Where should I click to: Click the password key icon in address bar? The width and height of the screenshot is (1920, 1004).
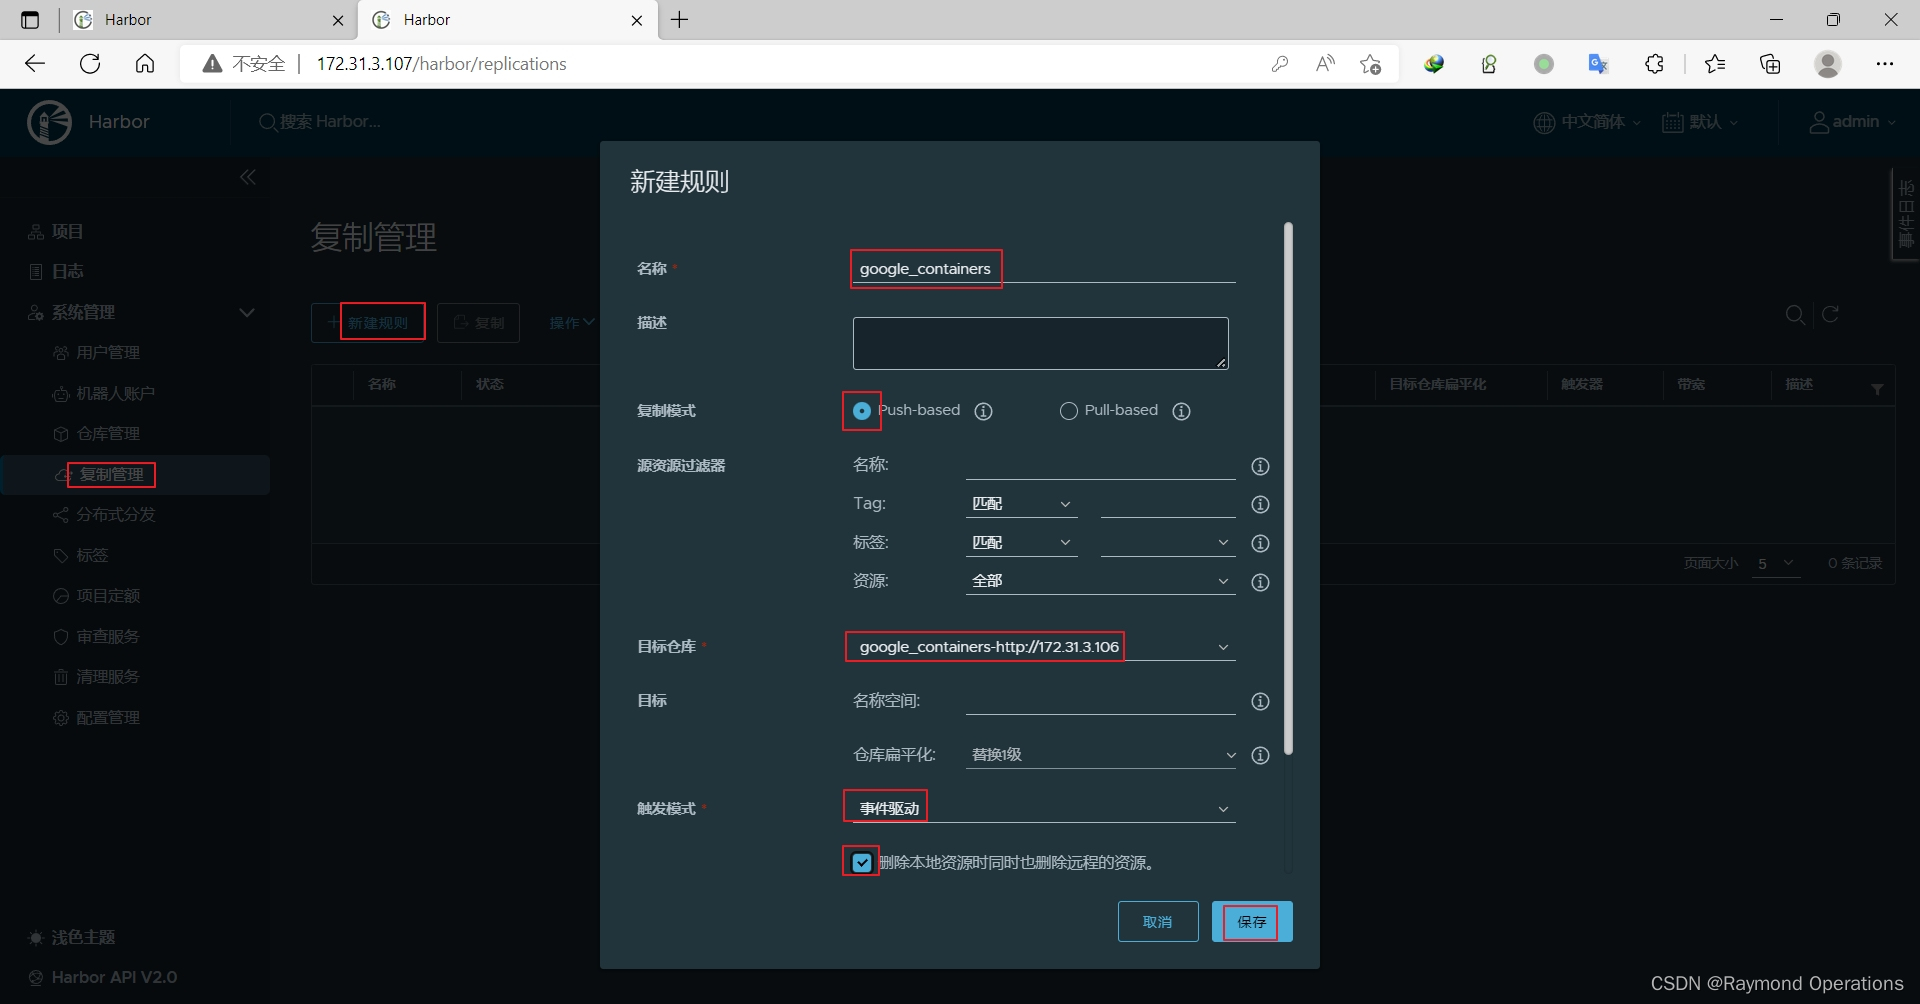click(1279, 64)
